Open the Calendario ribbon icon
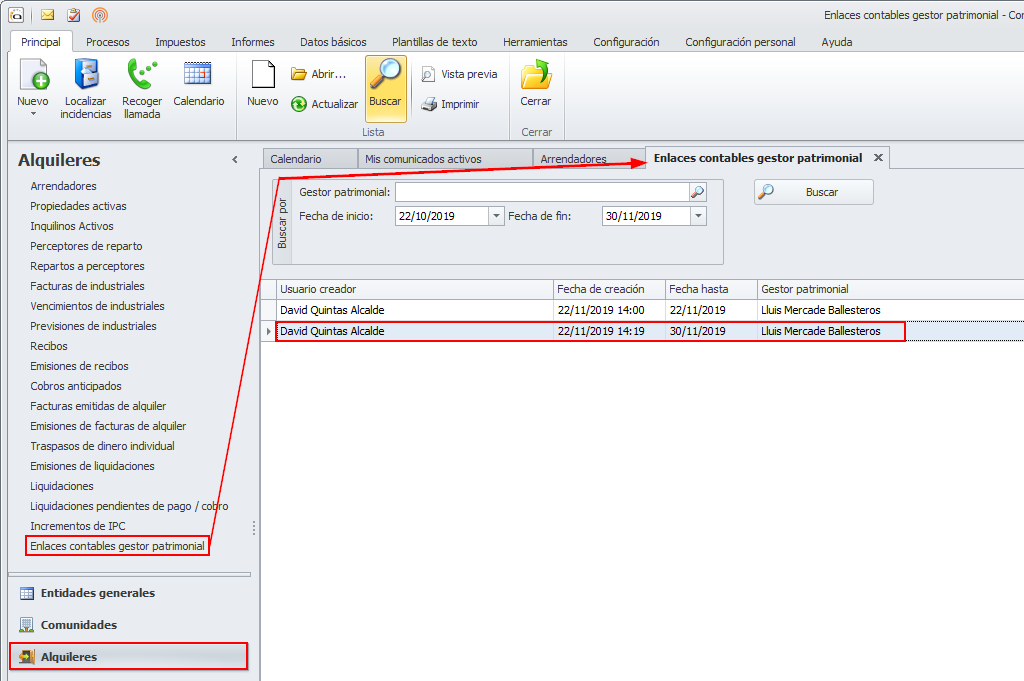The width and height of the screenshot is (1024, 681). click(x=198, y=76)
